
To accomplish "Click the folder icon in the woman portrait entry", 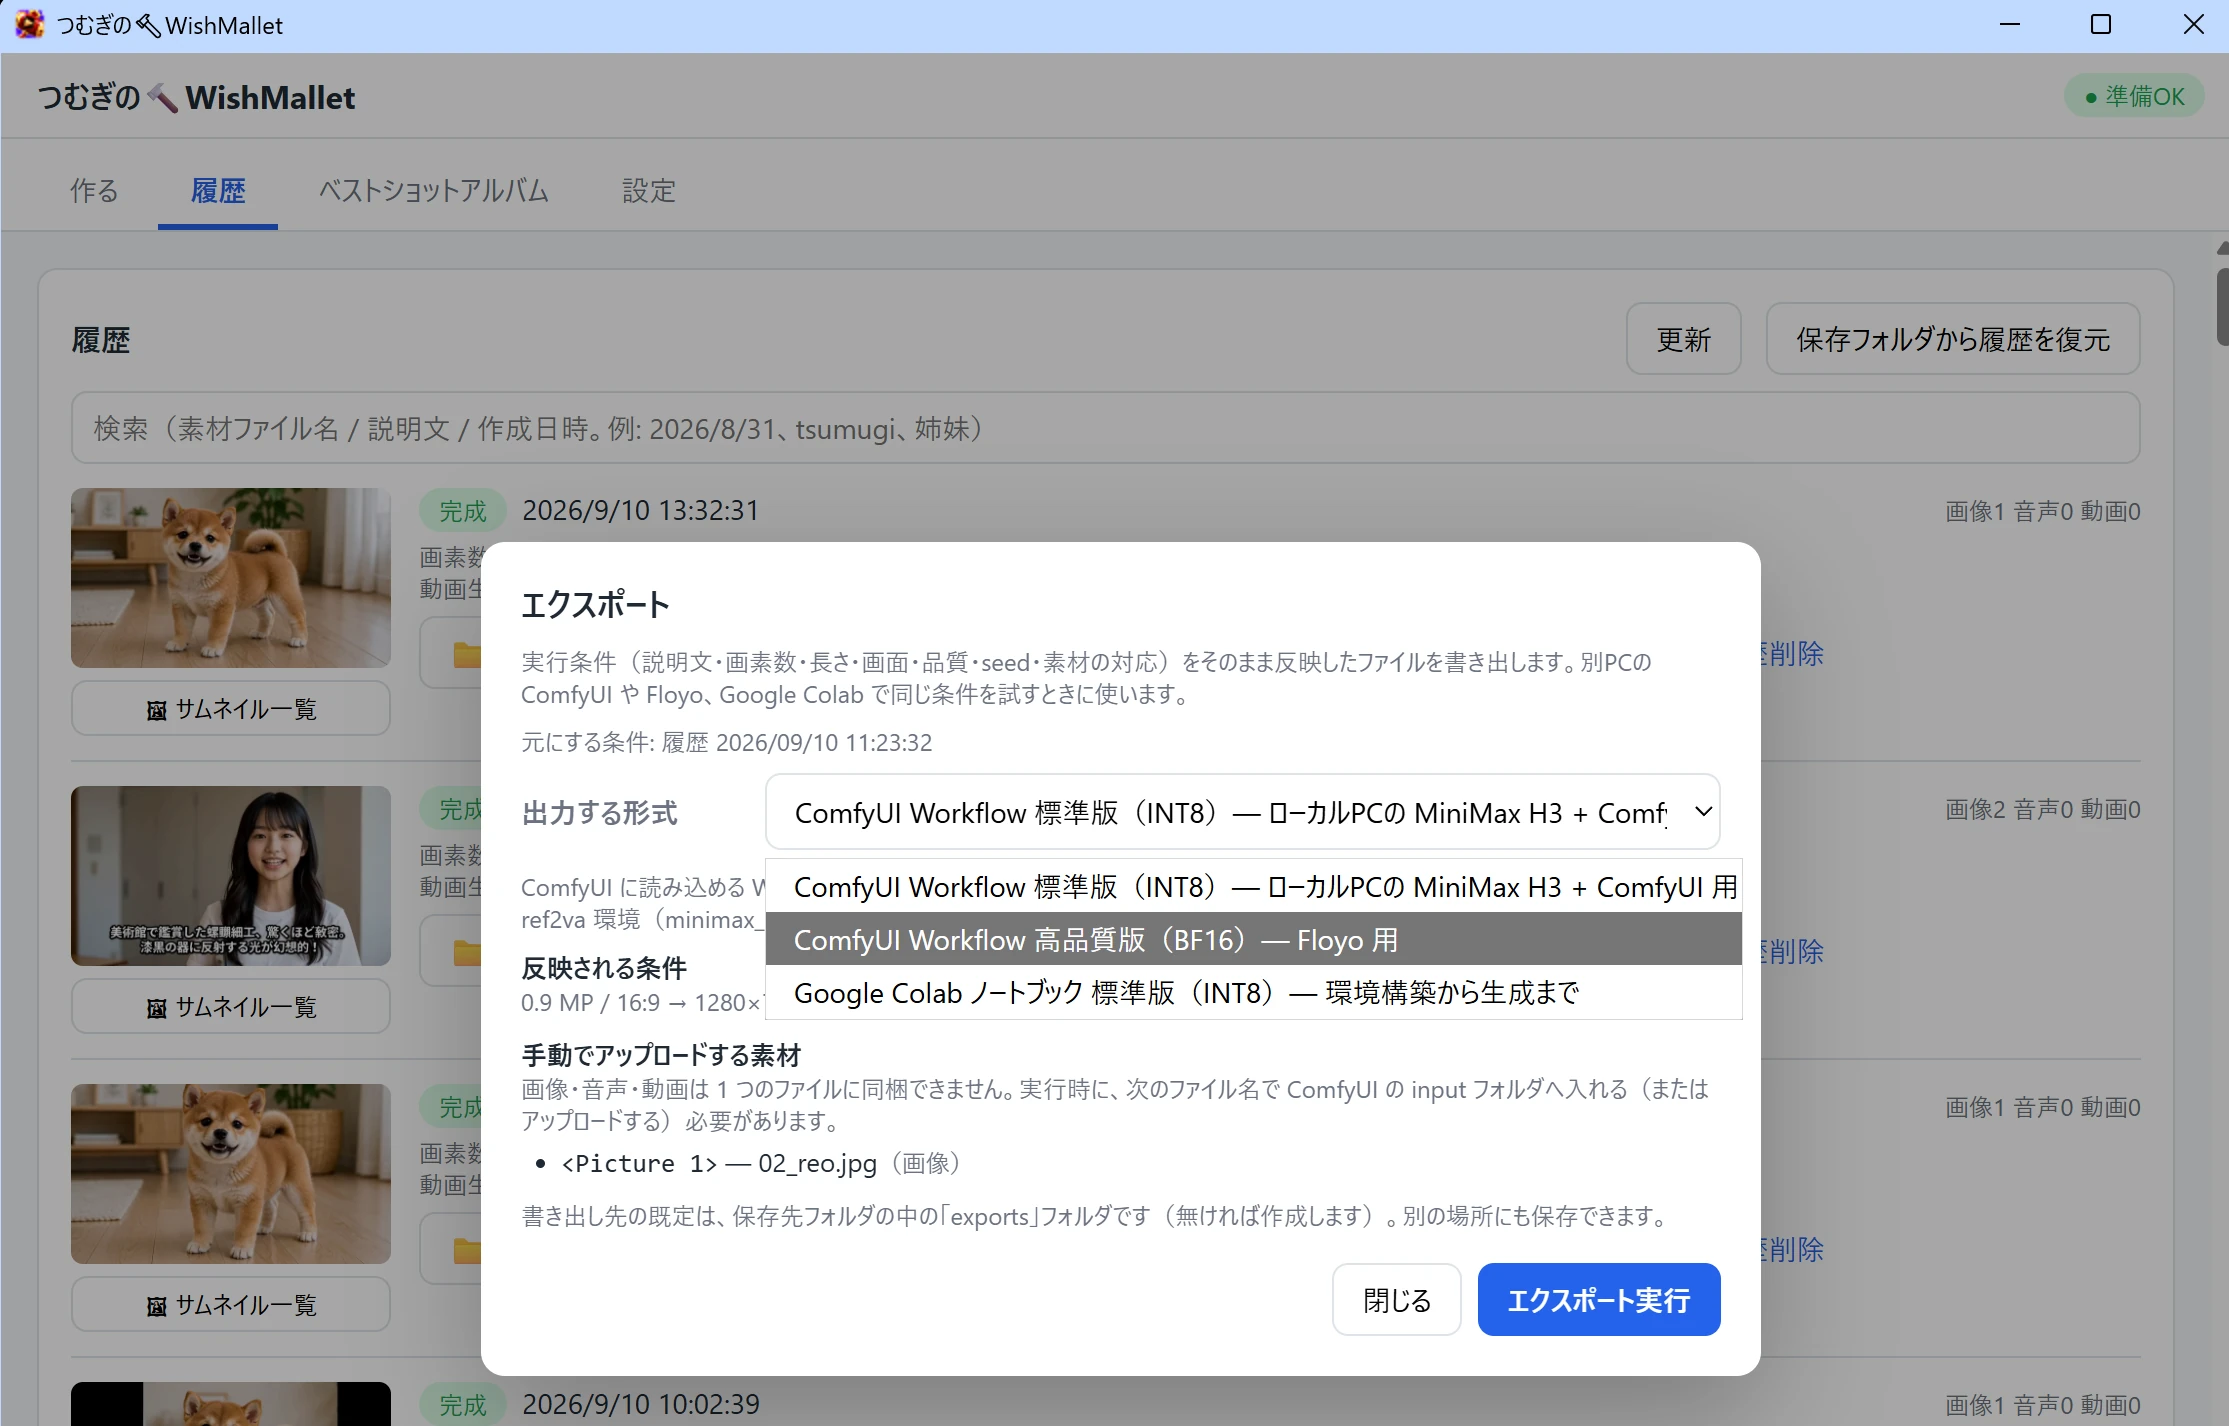I will point(466,953).
